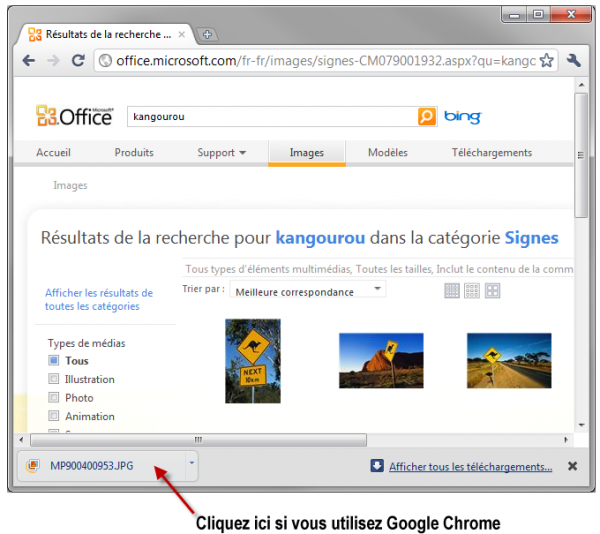
Task: Reload the page with the refresh icon
Action: [78, 60]
